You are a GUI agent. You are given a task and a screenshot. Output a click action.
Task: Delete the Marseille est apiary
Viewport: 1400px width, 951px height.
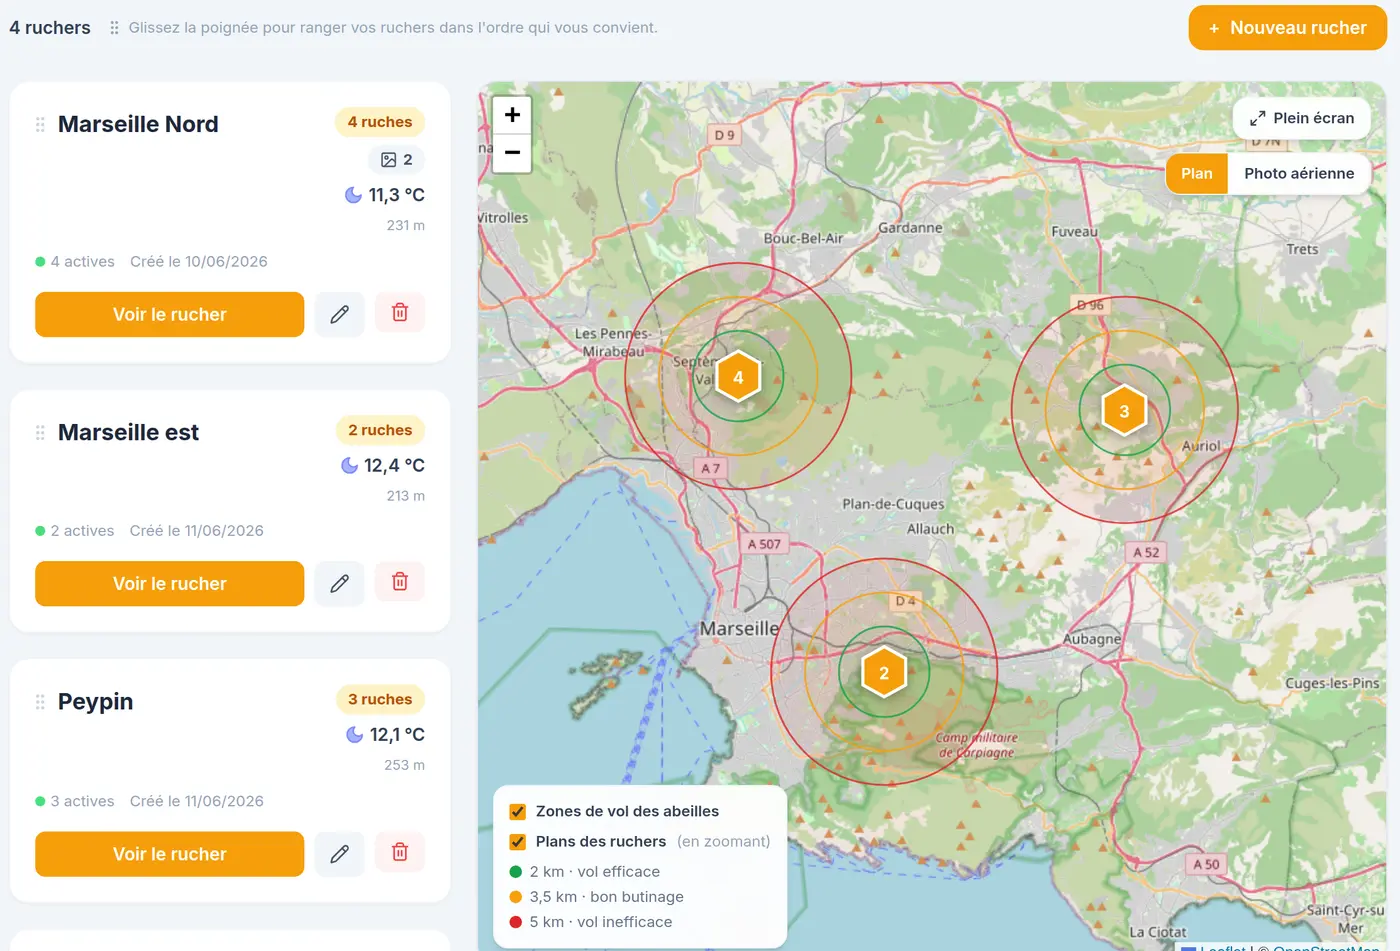[x=400, y=582]
